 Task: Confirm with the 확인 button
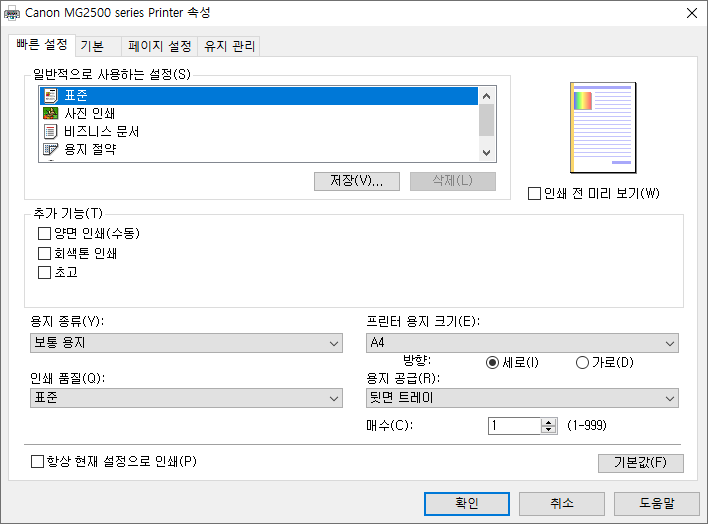pos(467,504)
